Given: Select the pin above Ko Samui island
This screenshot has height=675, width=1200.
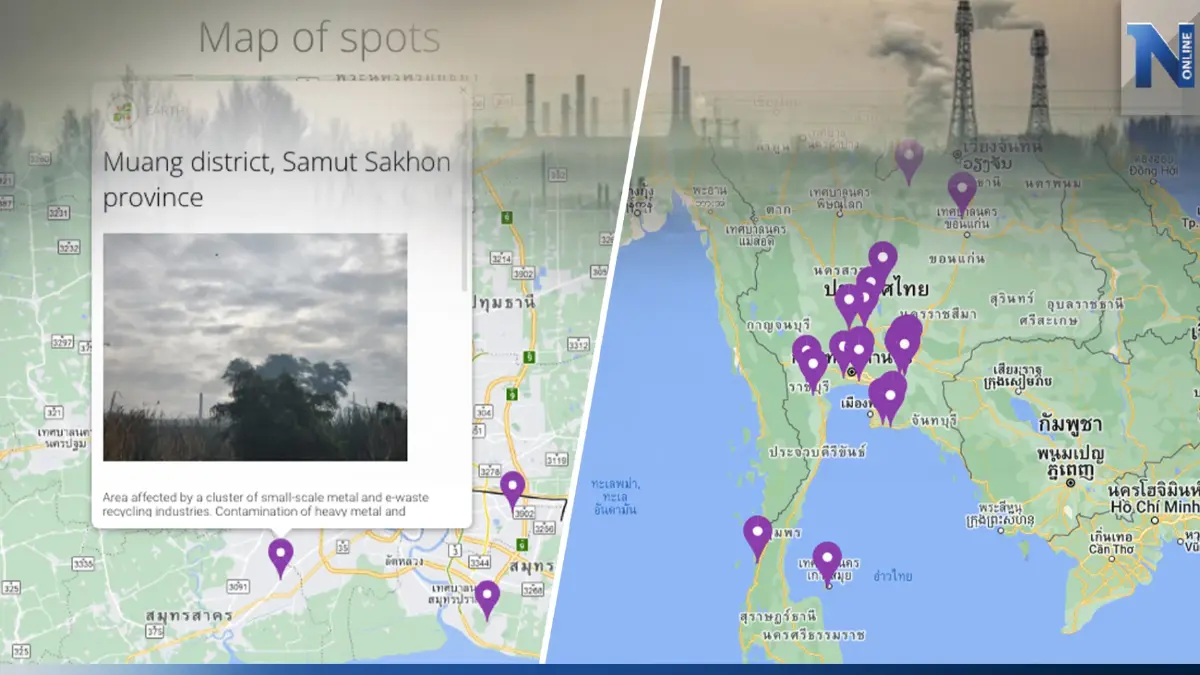Looking at the screenshot, I should click(x=827, y=563).
